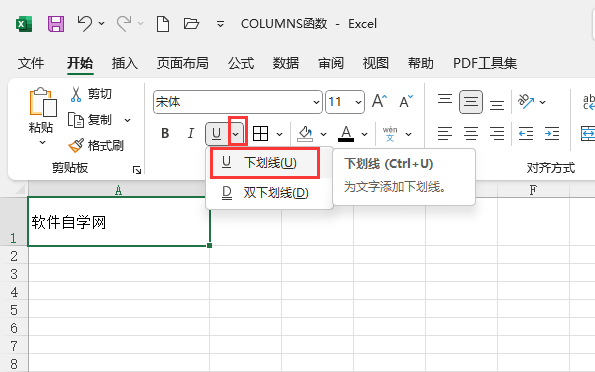Select row 5 header
Viewport: 595px width, 372px height.
click(x=14, y=310)
